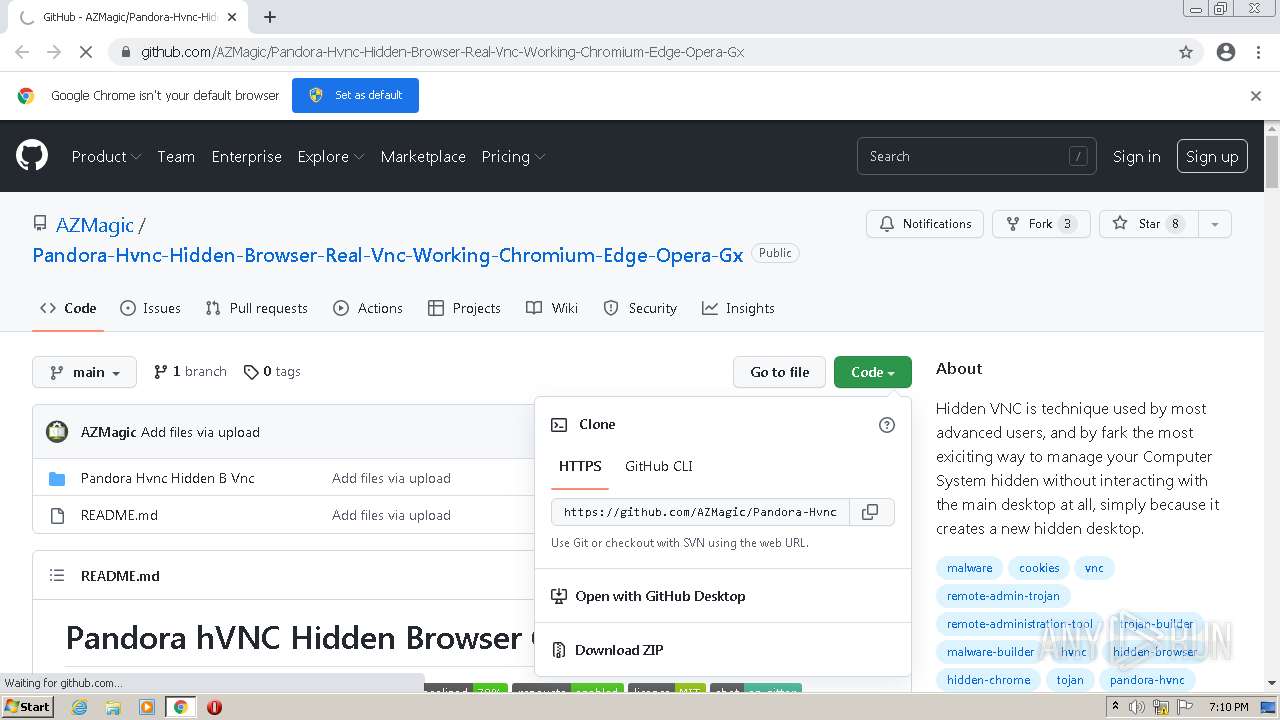Open the 1 branch link

click(190, 371)
